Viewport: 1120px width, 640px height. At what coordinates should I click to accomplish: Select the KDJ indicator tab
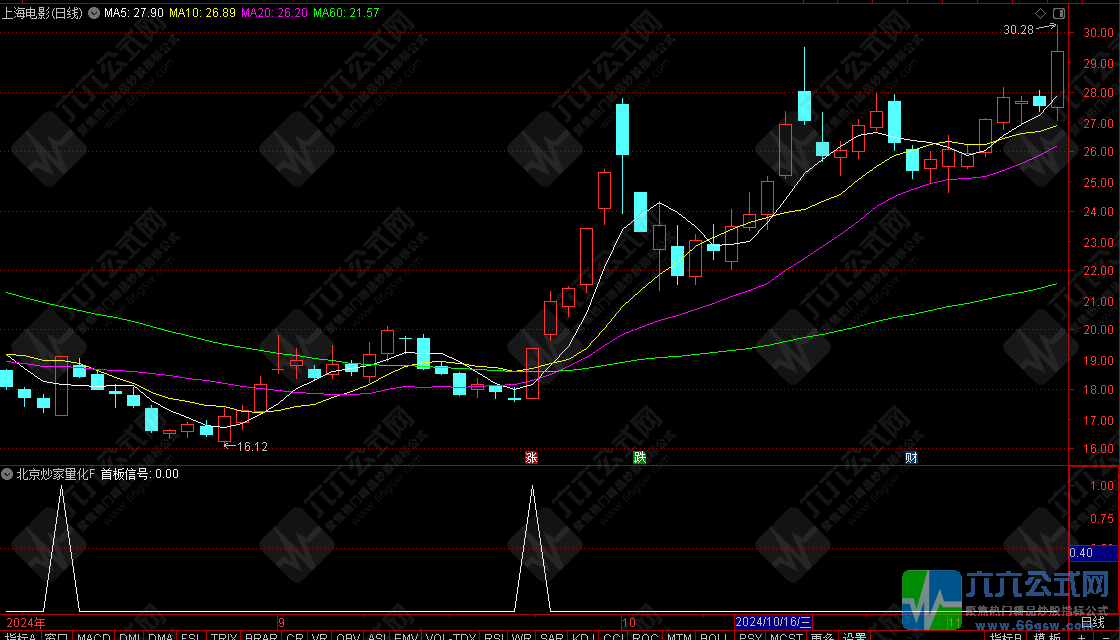pyautogui.click(x=582, y=636)
